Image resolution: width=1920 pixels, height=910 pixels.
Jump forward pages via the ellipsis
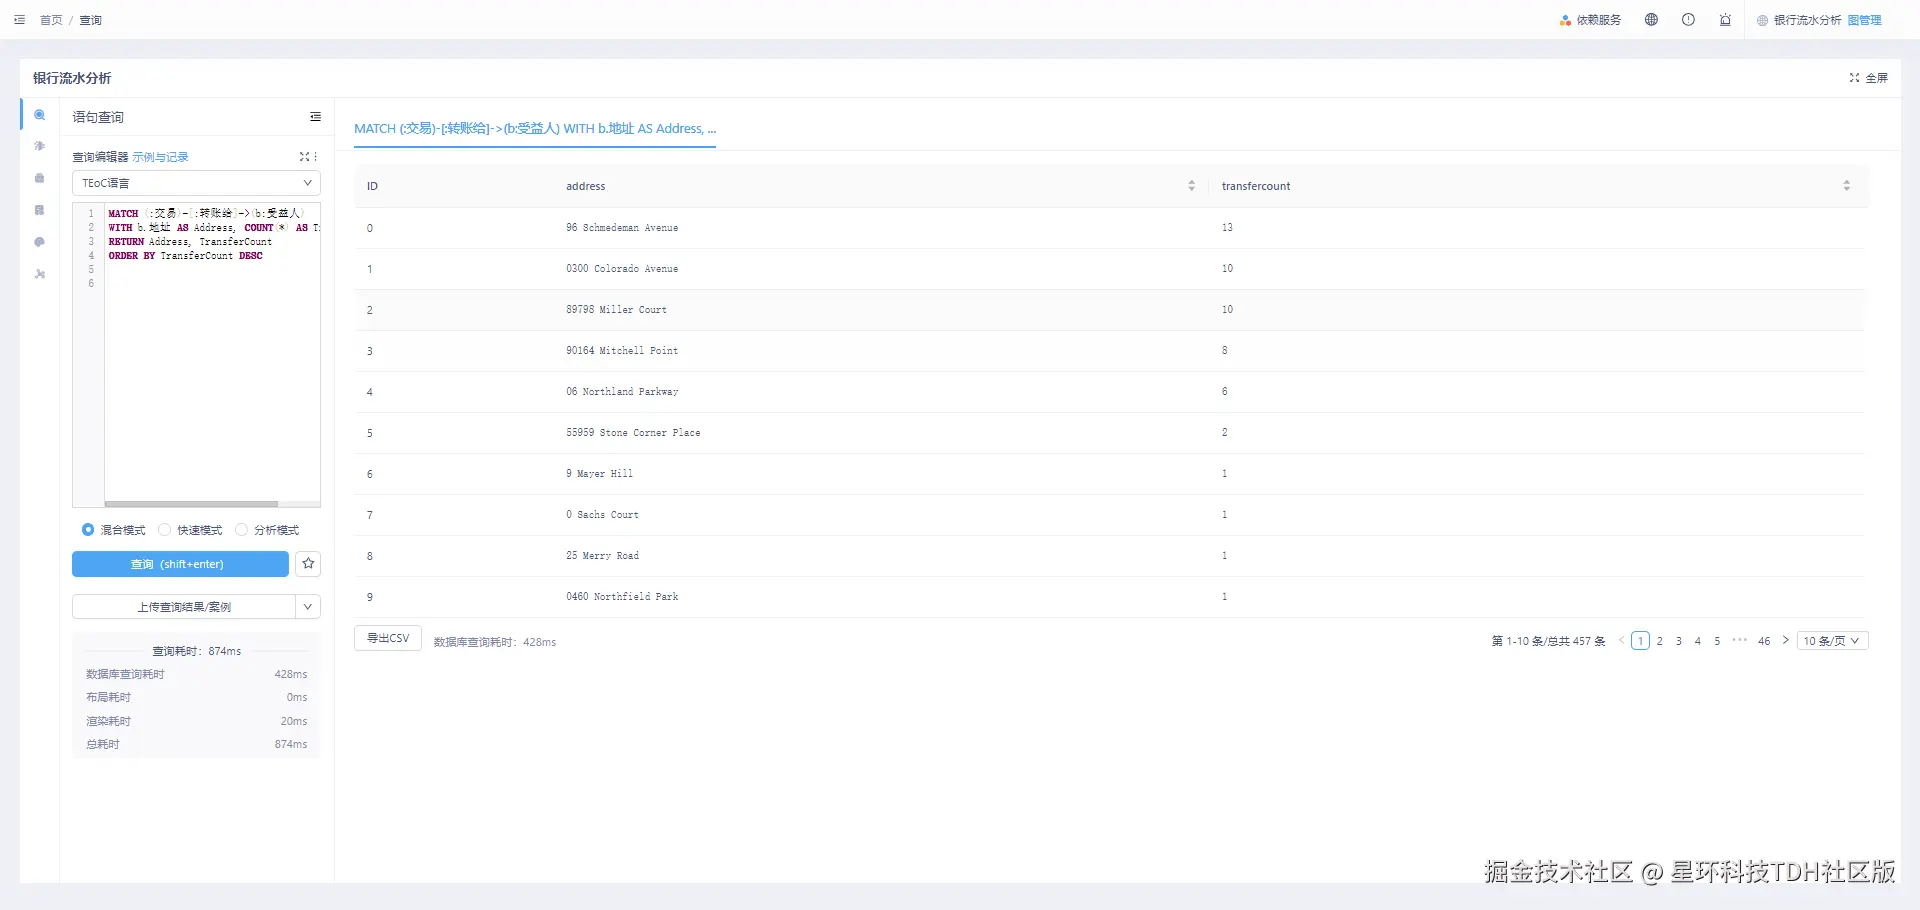coord(1740,641)
